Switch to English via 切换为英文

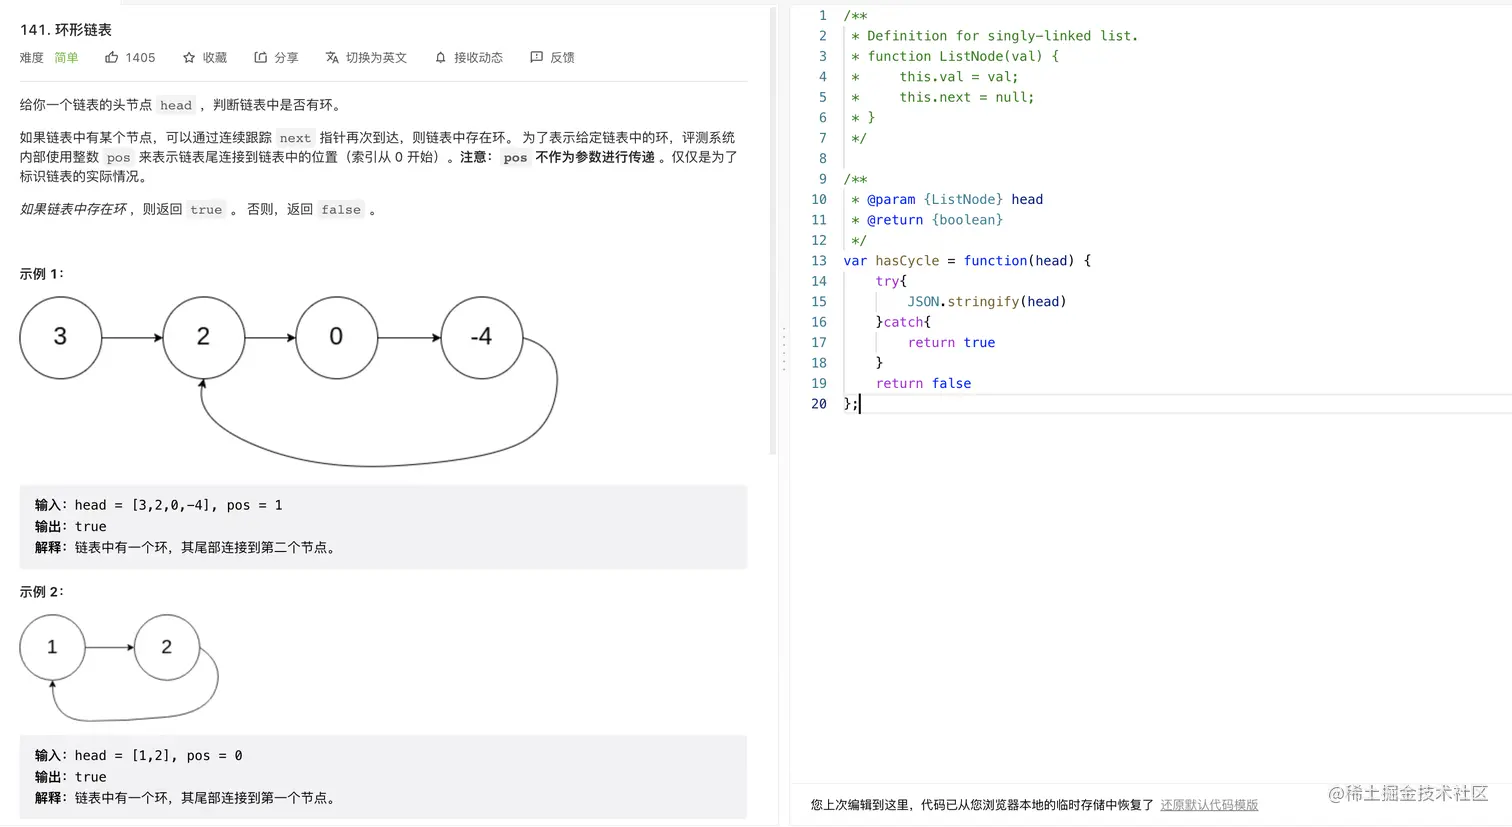376,58
